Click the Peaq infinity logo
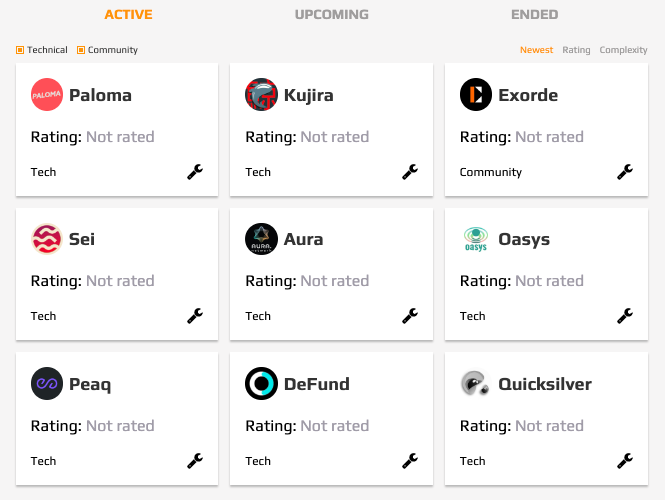The image size is (665, 500). tap(47, 383)
